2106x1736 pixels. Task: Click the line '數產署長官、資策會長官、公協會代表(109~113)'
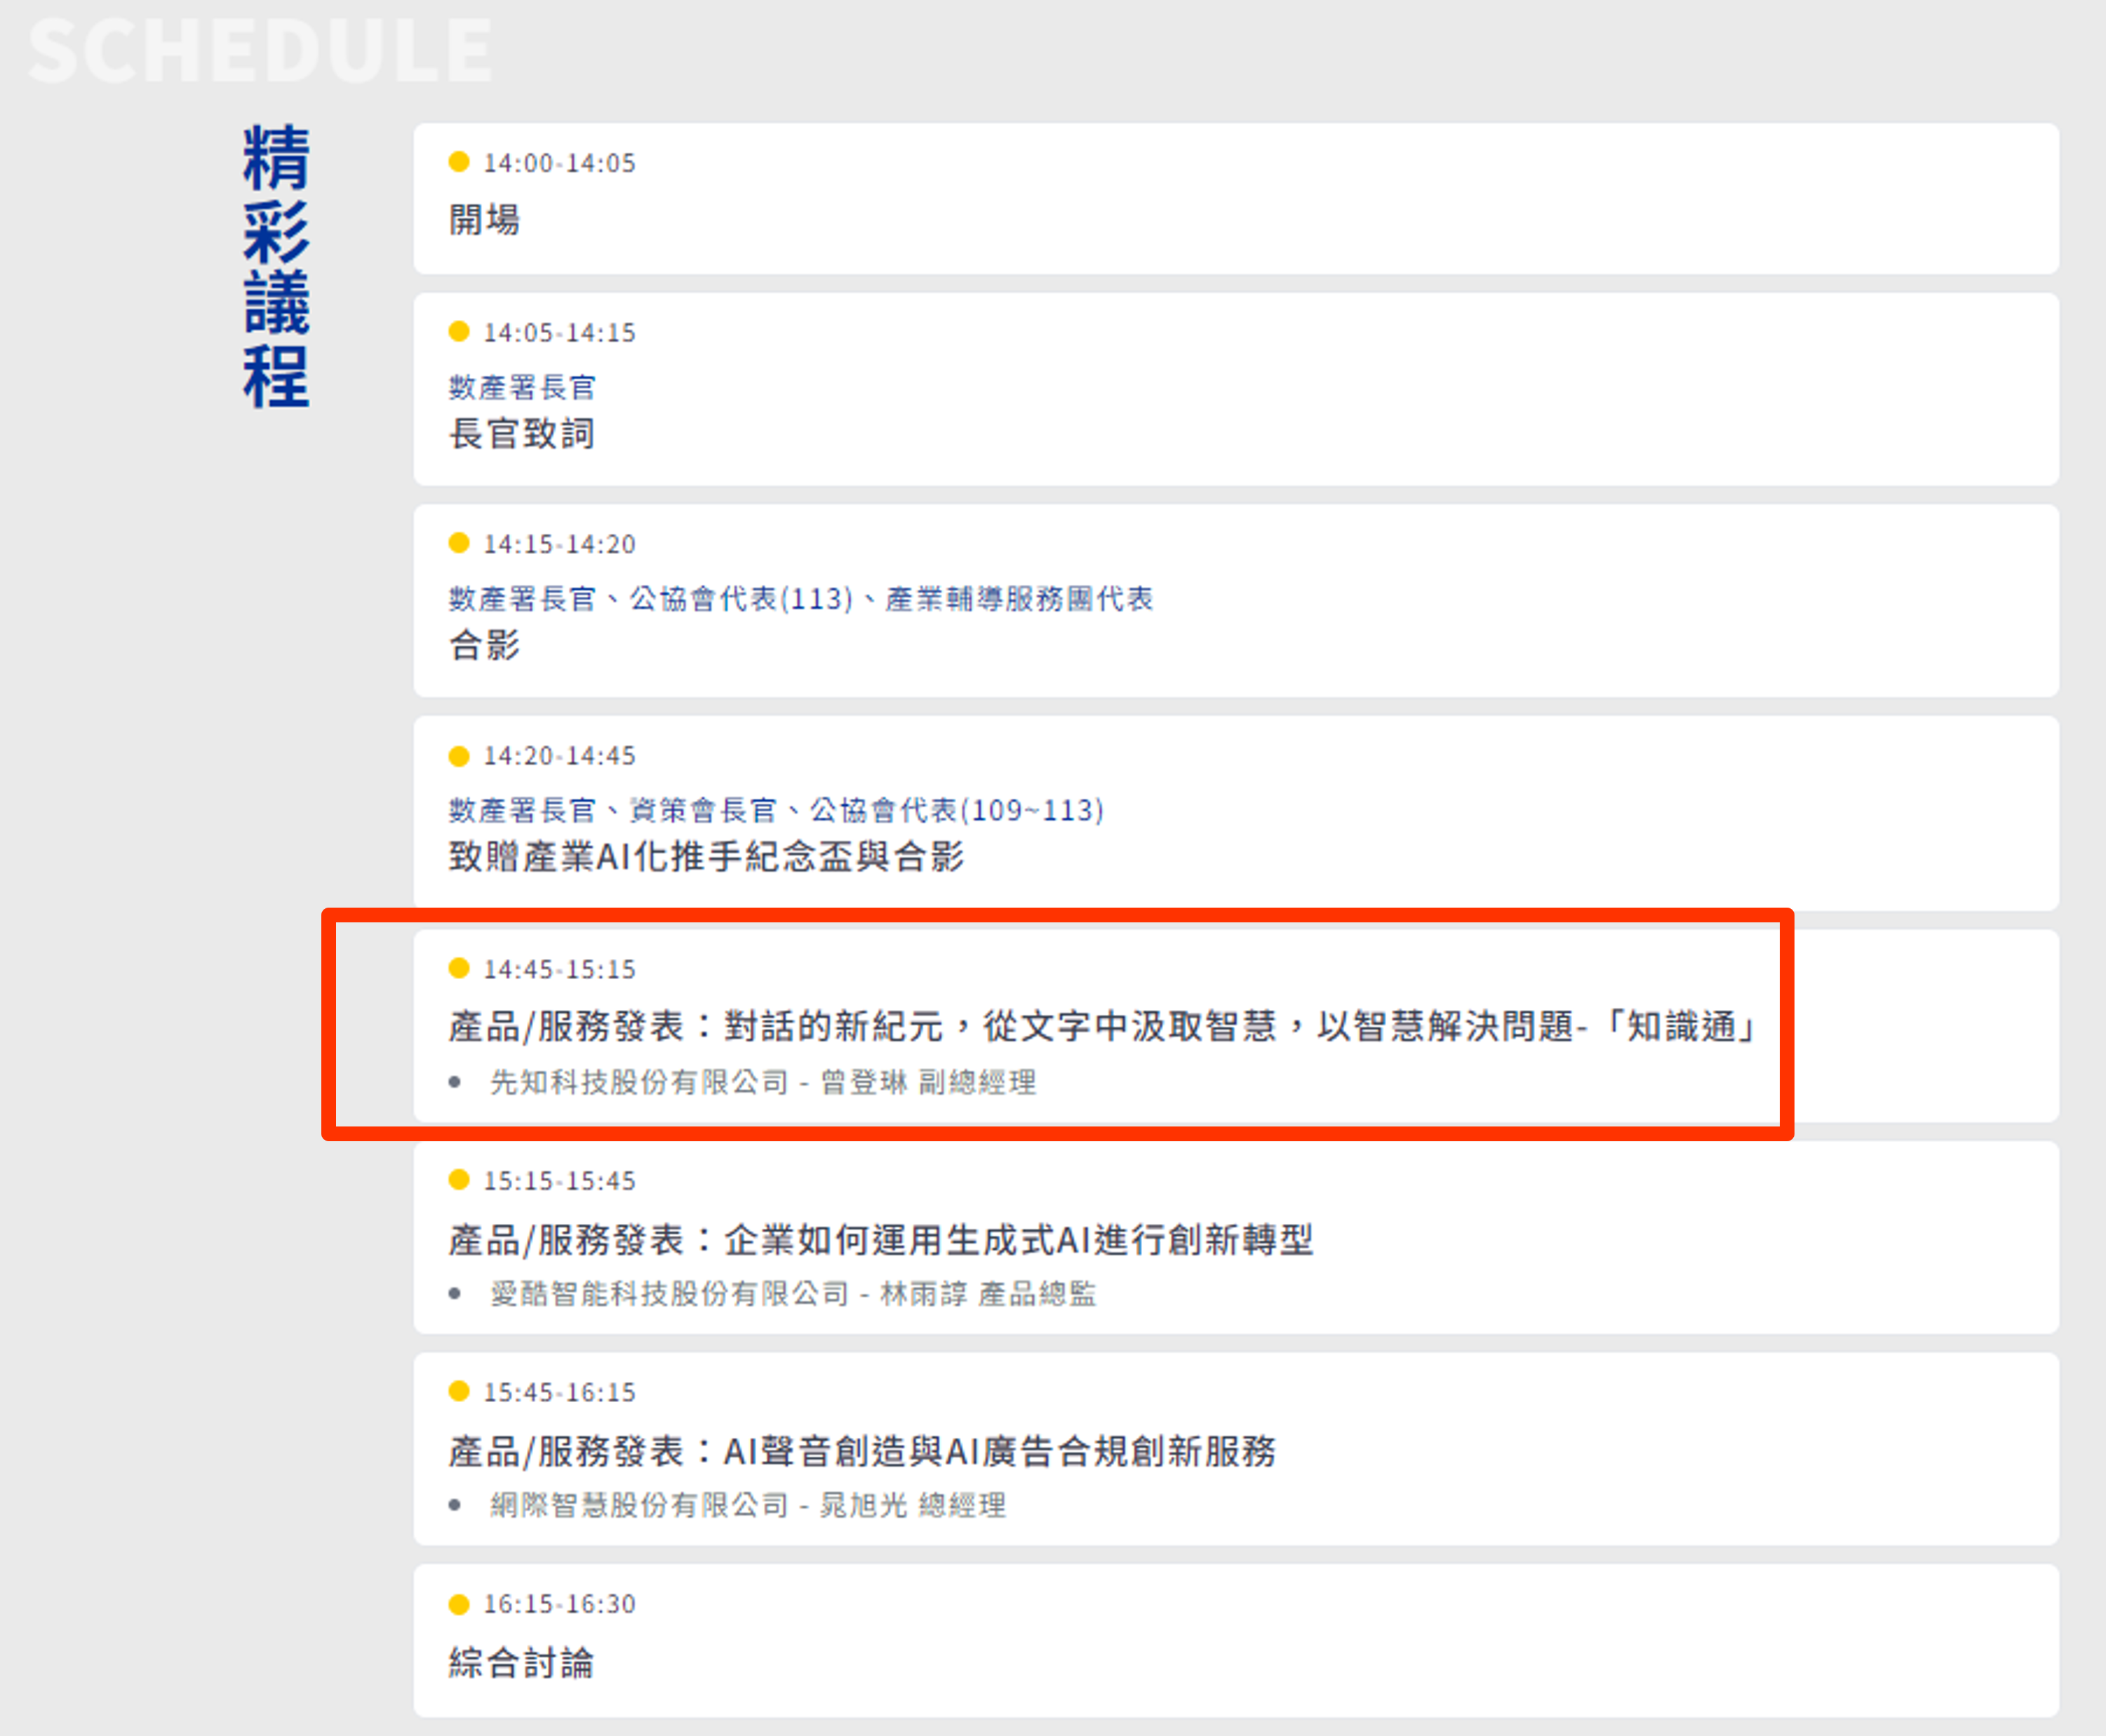776,810
